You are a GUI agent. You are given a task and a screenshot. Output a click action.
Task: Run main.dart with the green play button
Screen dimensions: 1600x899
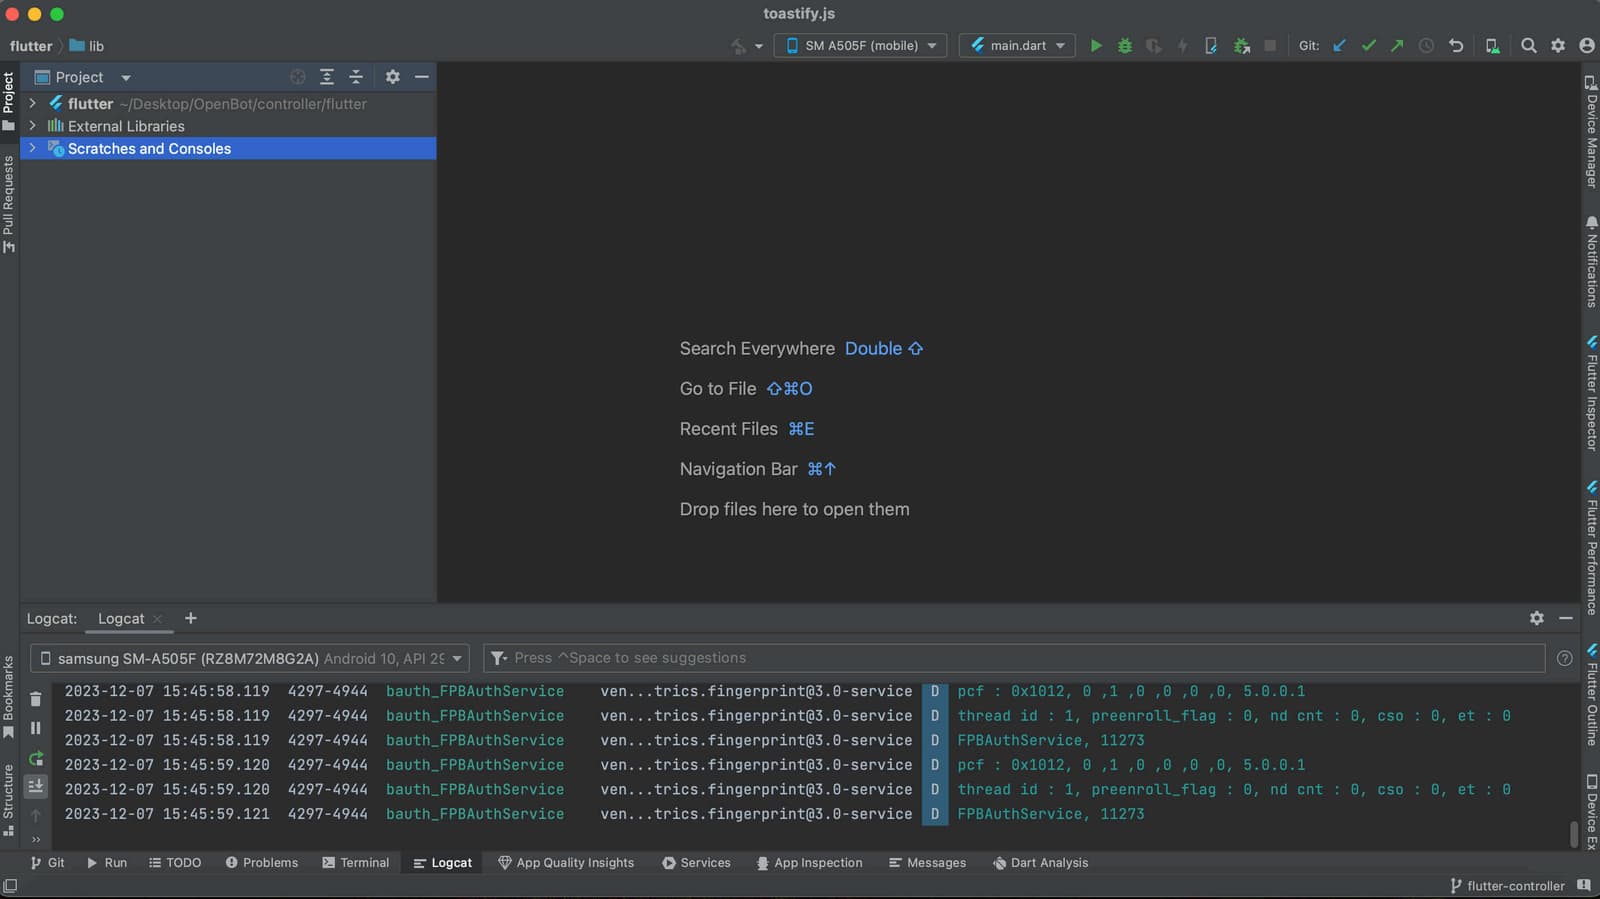pyautogui.click(x=1096, y=46)
